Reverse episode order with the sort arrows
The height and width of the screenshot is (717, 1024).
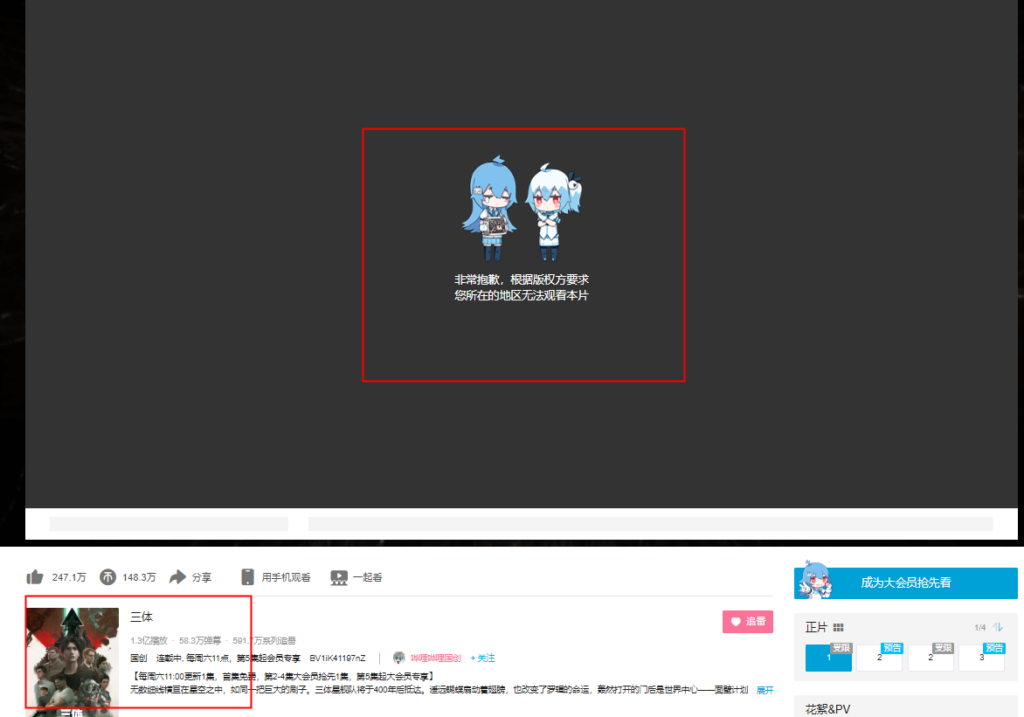(997, 627)
